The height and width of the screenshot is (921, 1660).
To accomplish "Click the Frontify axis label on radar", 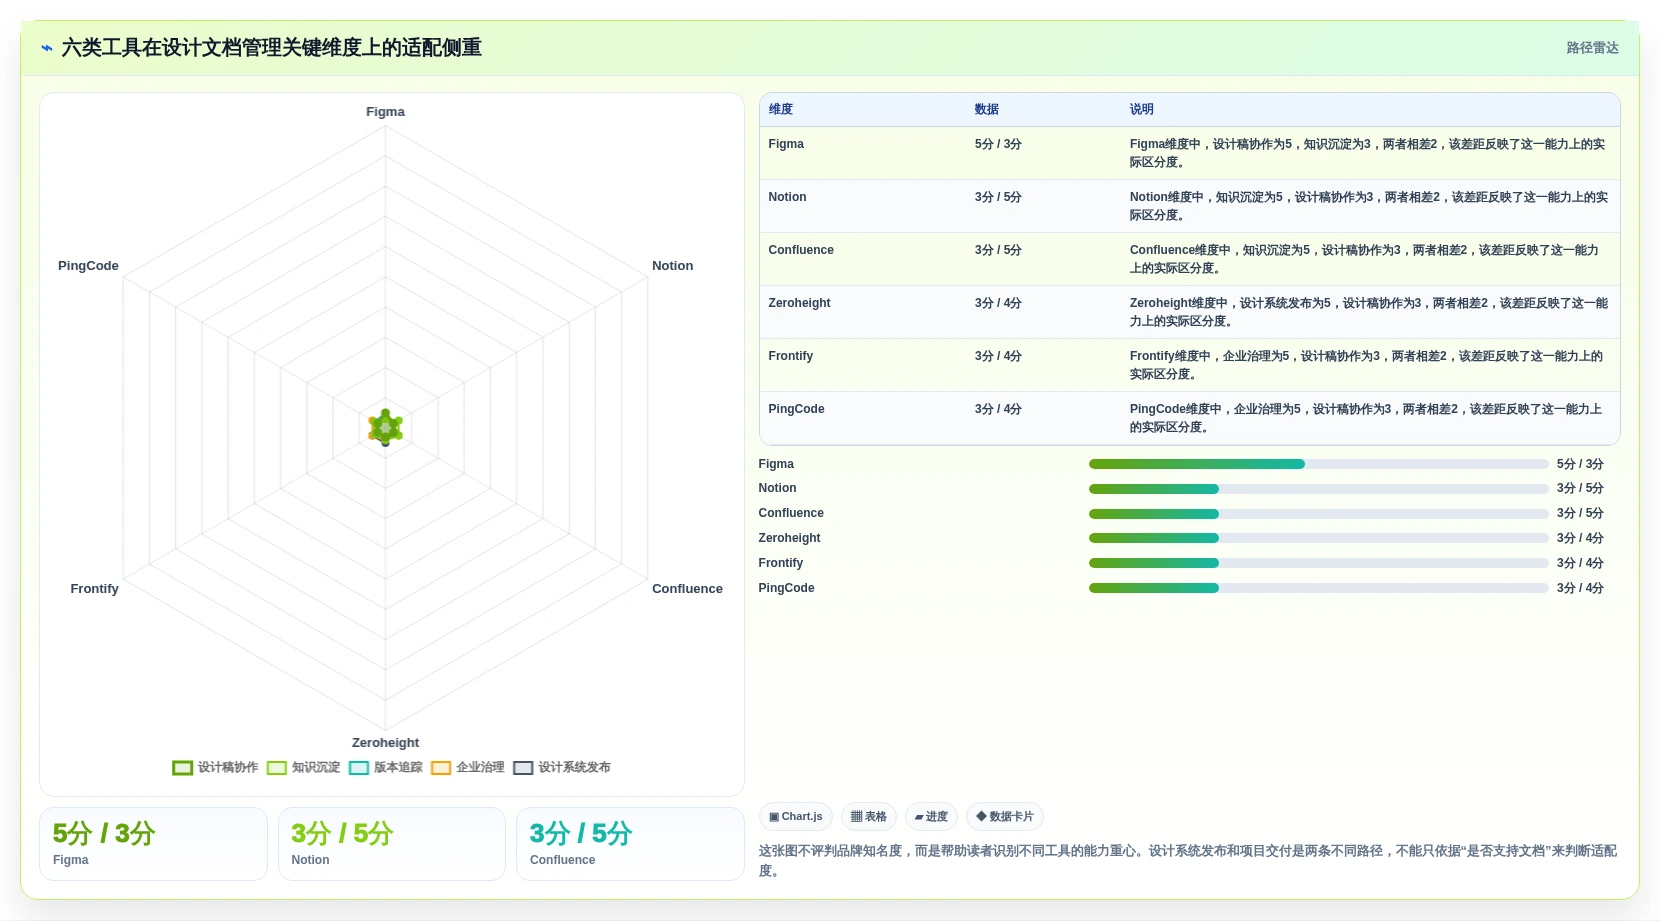I will tap(94, 589).
